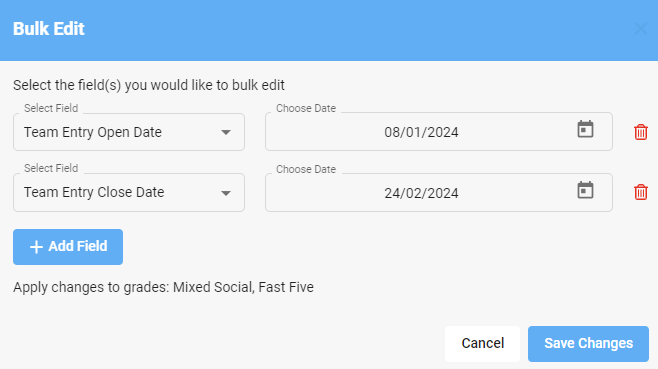
Task: Open calendar picker for 08/01/2024 date
Action: (585, 129)
